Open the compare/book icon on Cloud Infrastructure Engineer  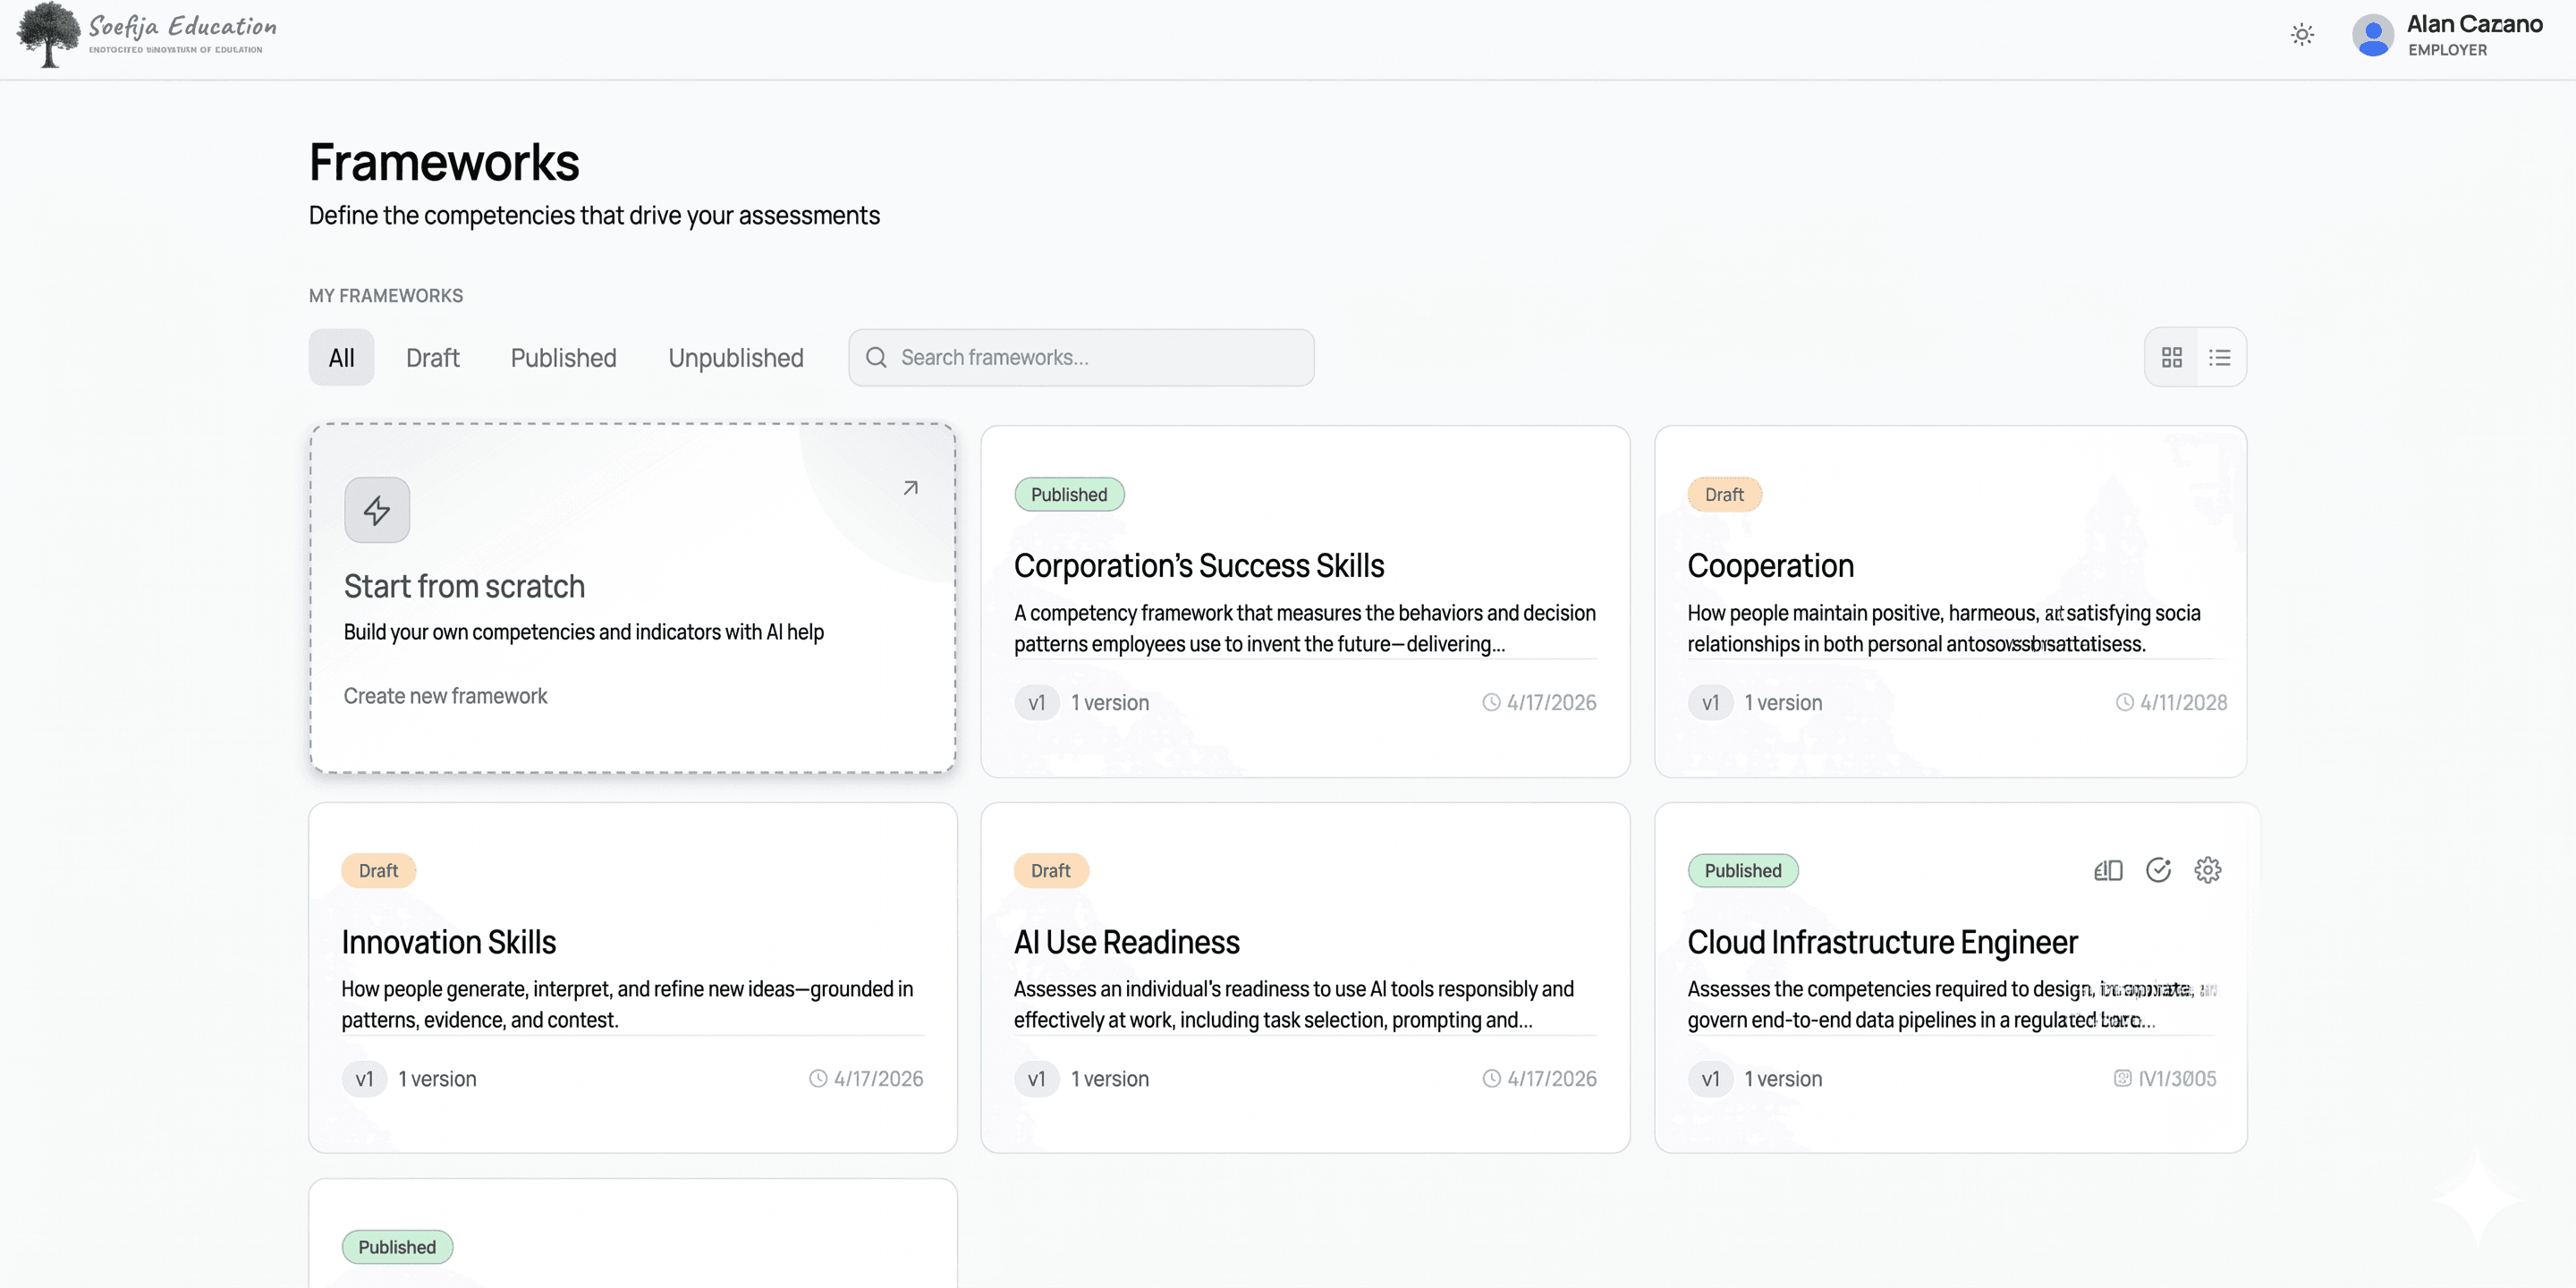tap(2108, 870)
